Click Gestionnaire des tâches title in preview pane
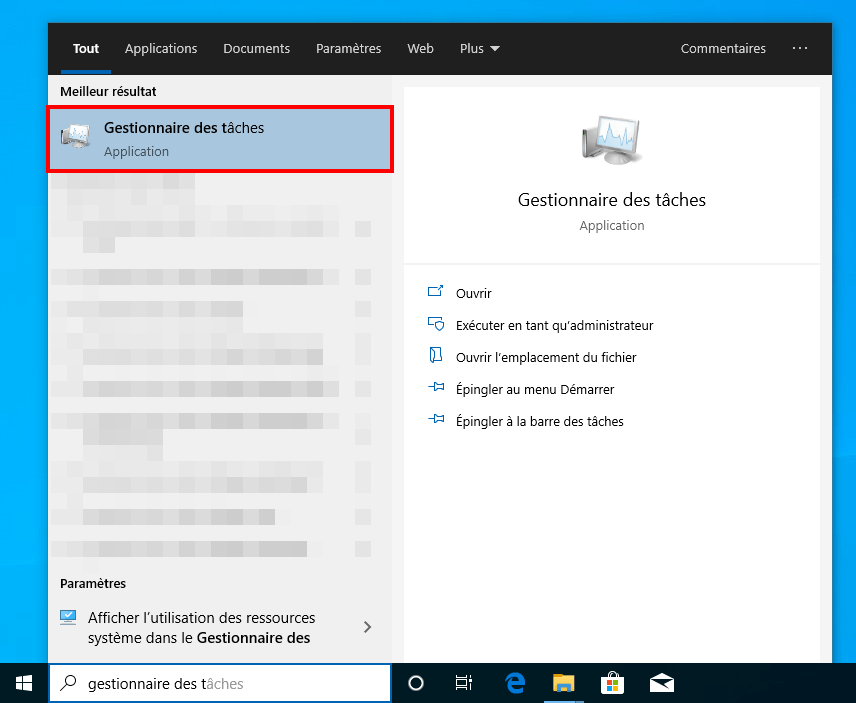 611,200
